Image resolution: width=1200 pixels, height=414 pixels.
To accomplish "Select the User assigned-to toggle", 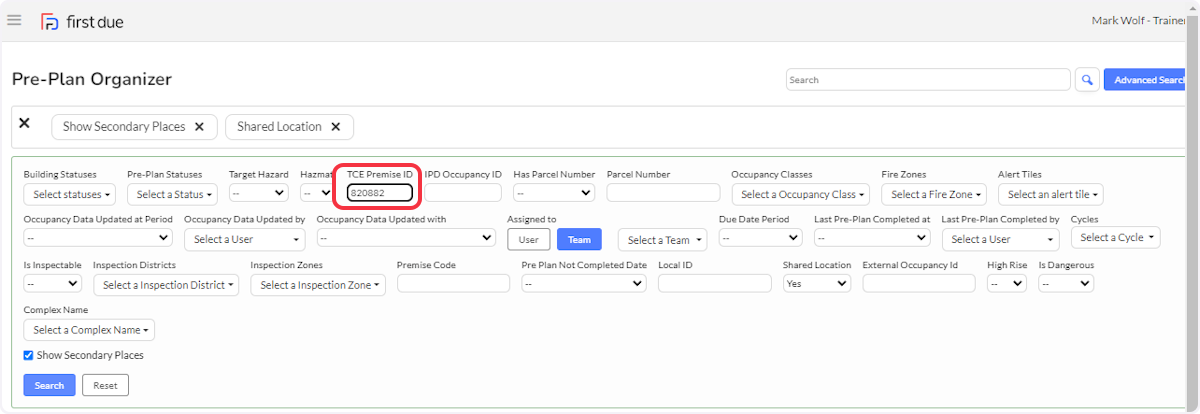I will click(x=529, y=239).
